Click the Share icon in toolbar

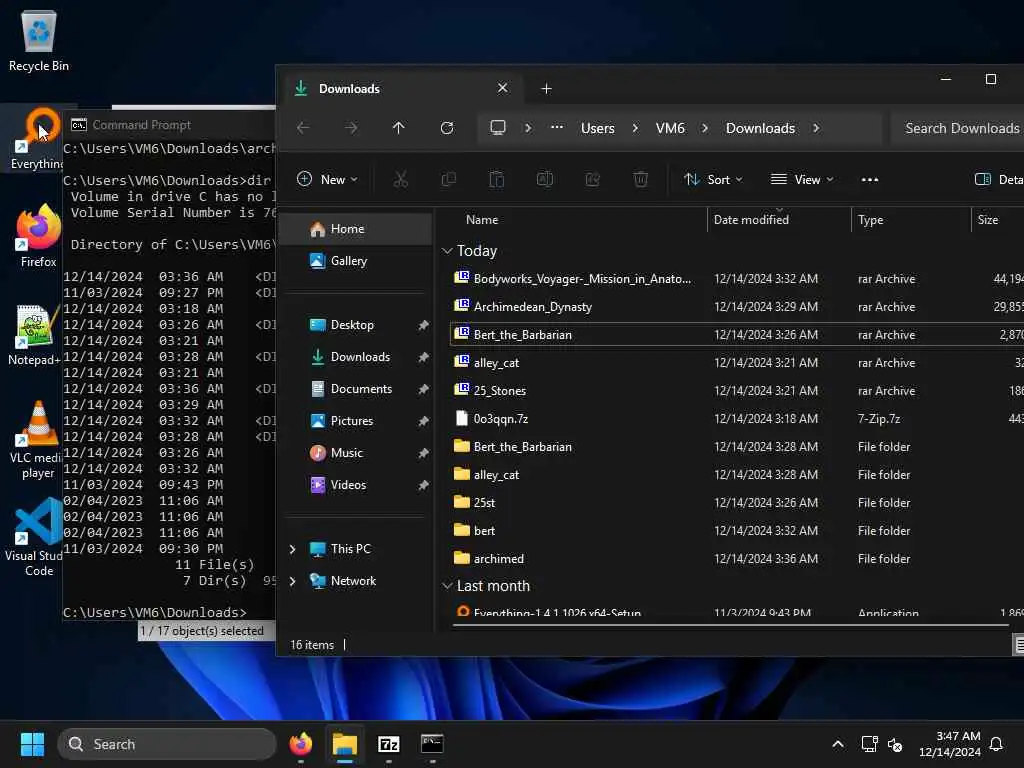point(592,179)
